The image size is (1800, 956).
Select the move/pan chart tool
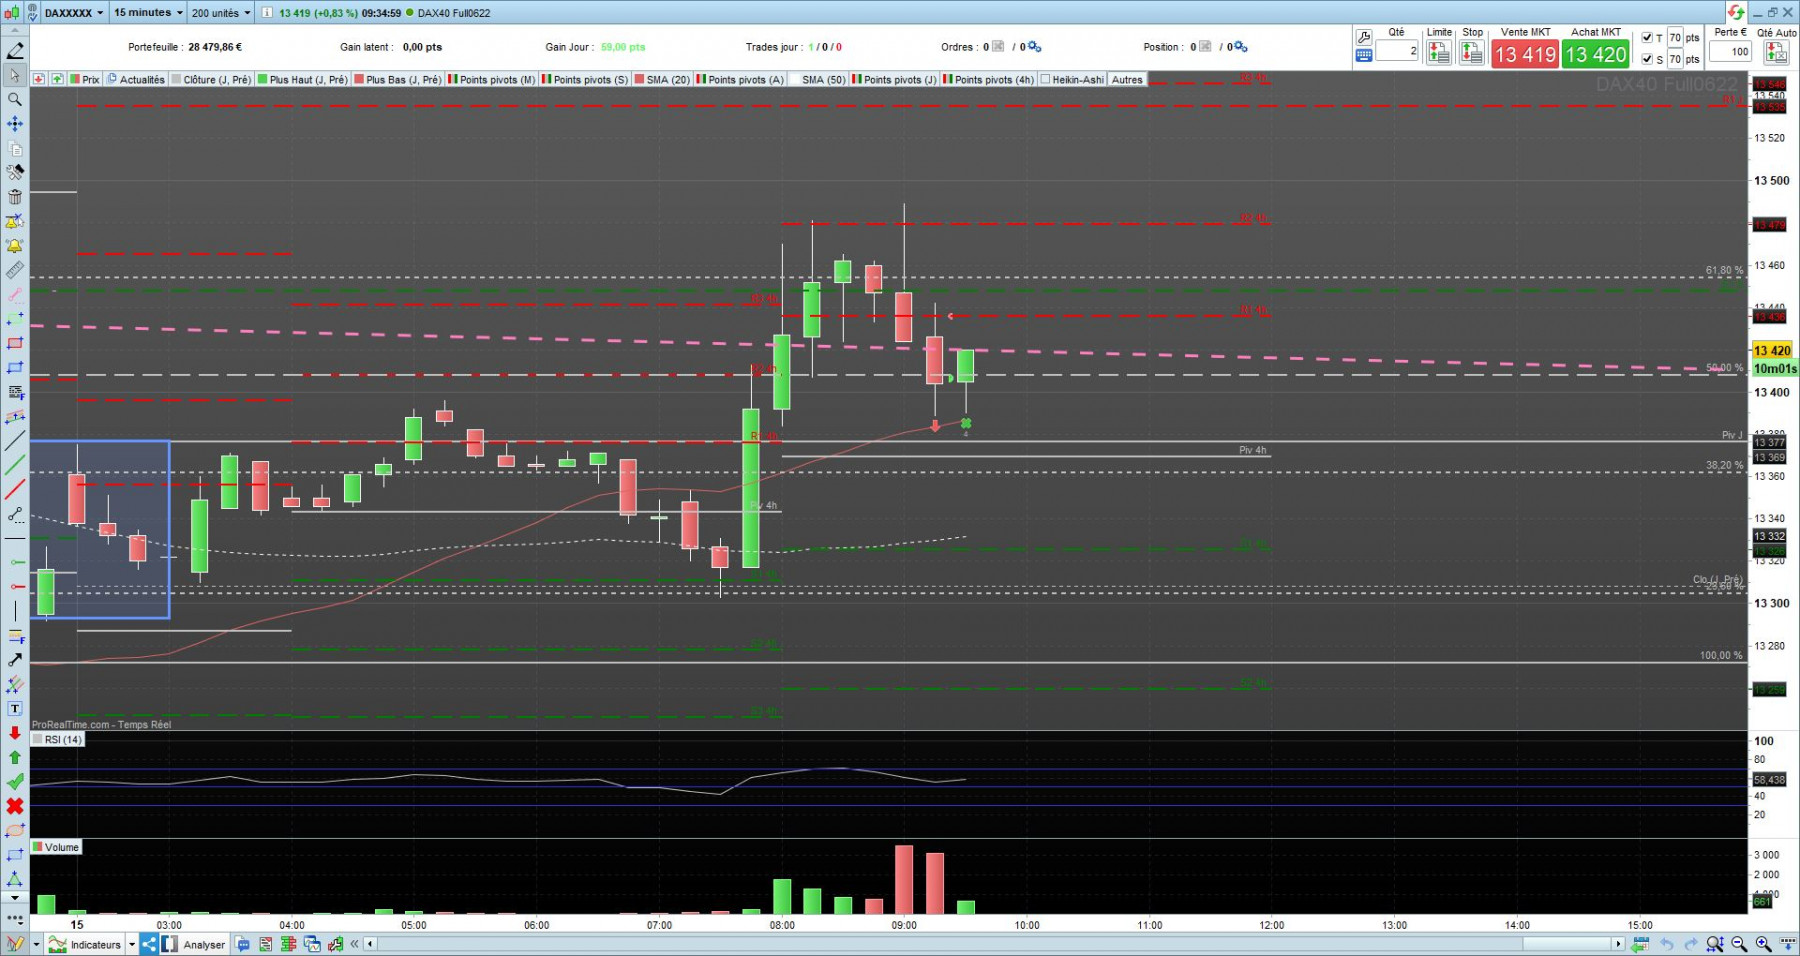(x=15, y=124)
